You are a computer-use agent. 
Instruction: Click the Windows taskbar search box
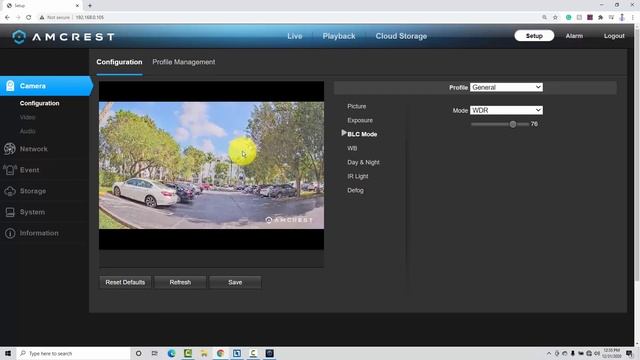coord(73,353)
